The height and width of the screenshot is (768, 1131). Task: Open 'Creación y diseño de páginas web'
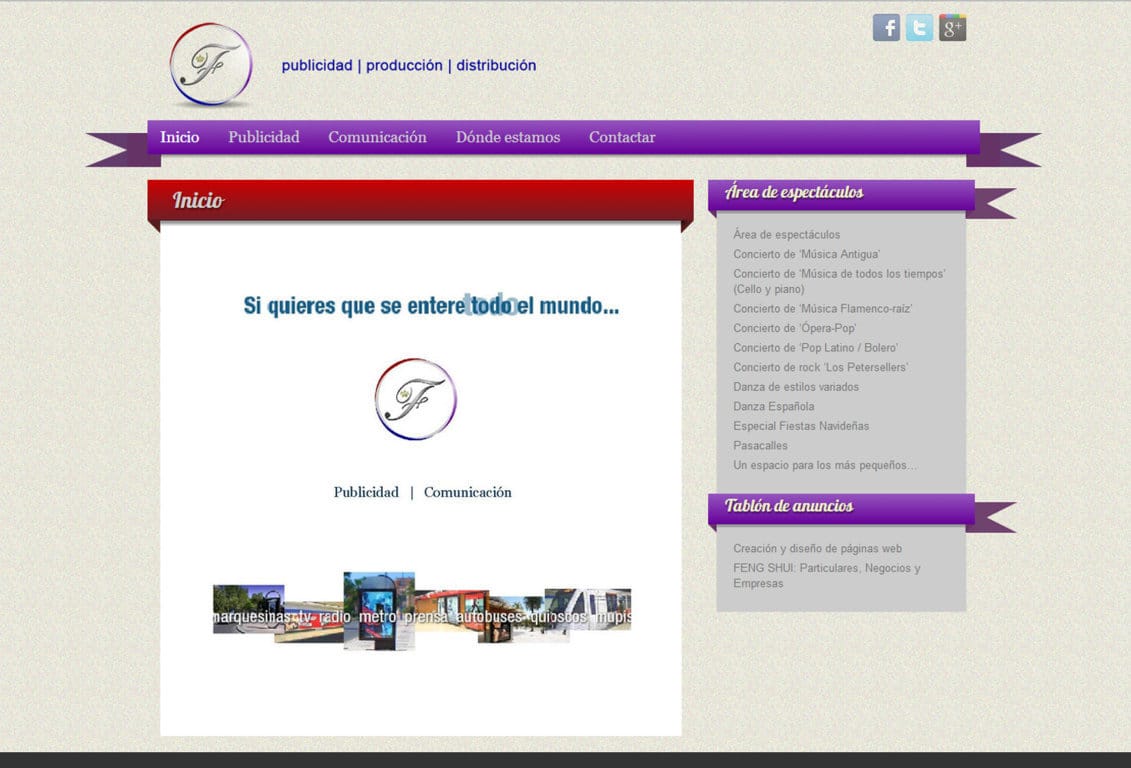click(817, 548)
